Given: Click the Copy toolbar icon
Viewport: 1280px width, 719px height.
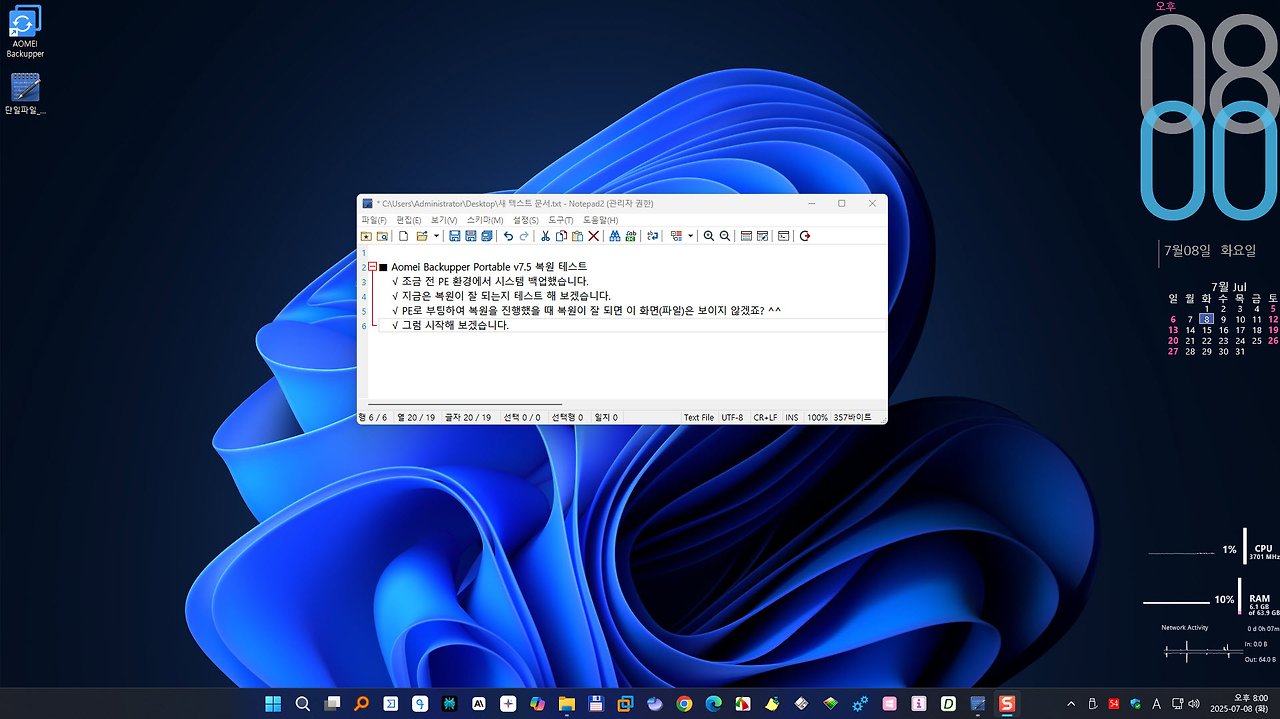Looking at the screenshot, I should click(562, 236).
